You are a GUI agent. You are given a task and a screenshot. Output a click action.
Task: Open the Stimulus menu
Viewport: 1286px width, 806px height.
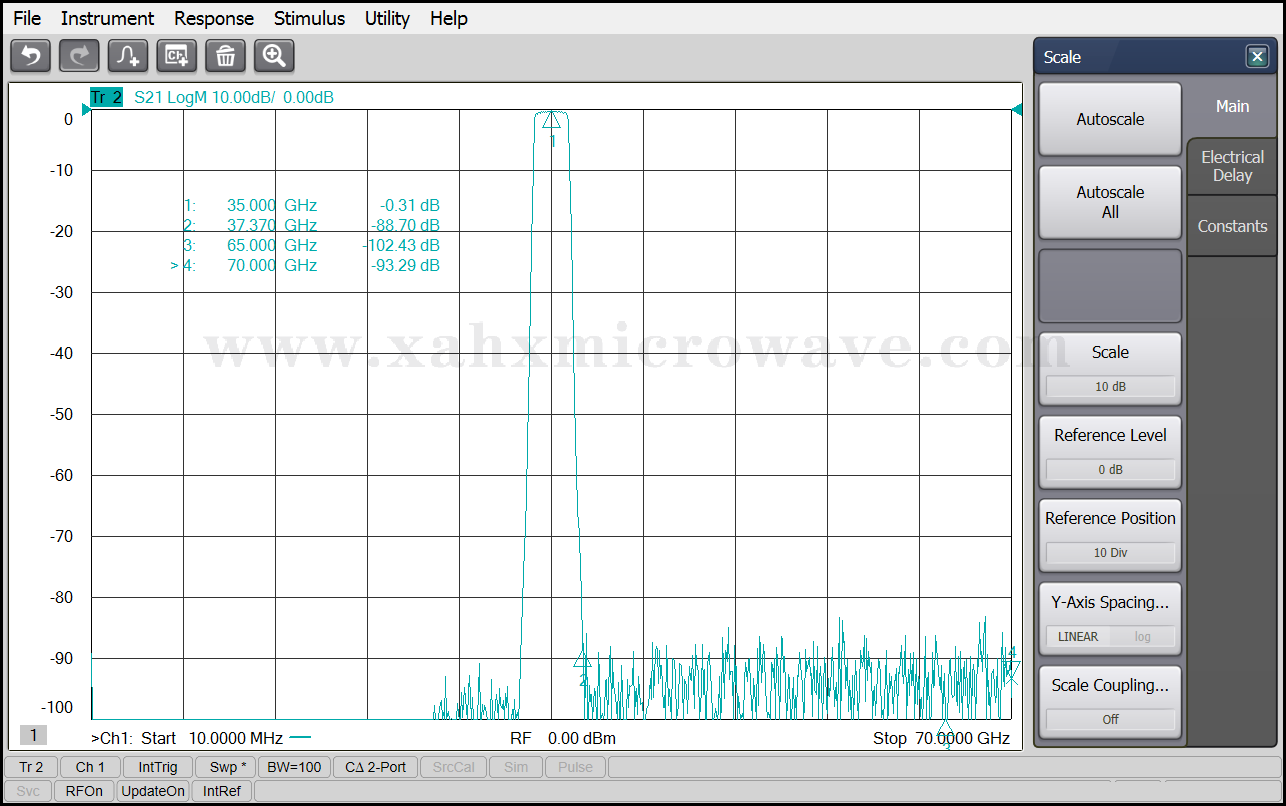coord(309,18)
